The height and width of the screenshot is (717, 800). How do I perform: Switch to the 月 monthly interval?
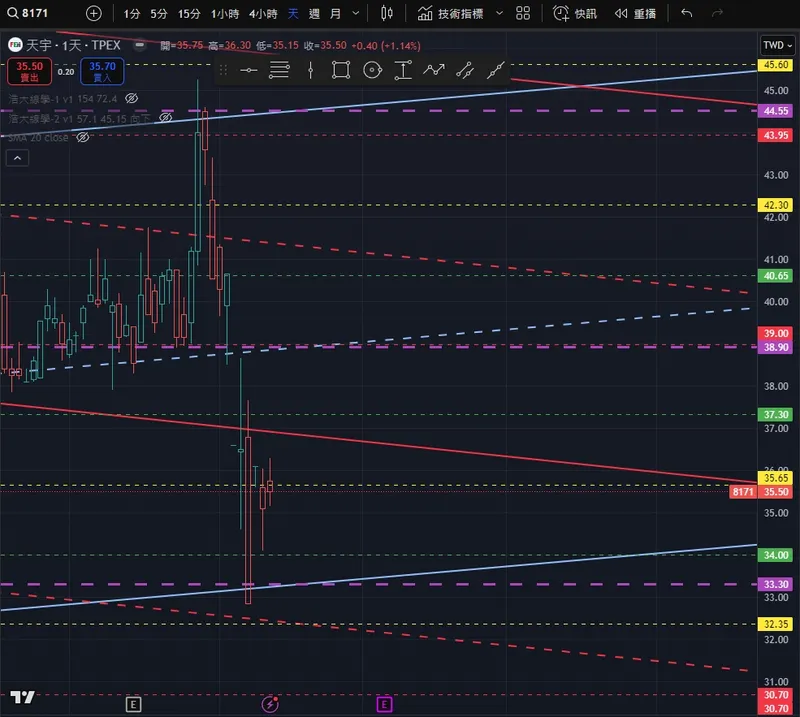pos(335,14)
